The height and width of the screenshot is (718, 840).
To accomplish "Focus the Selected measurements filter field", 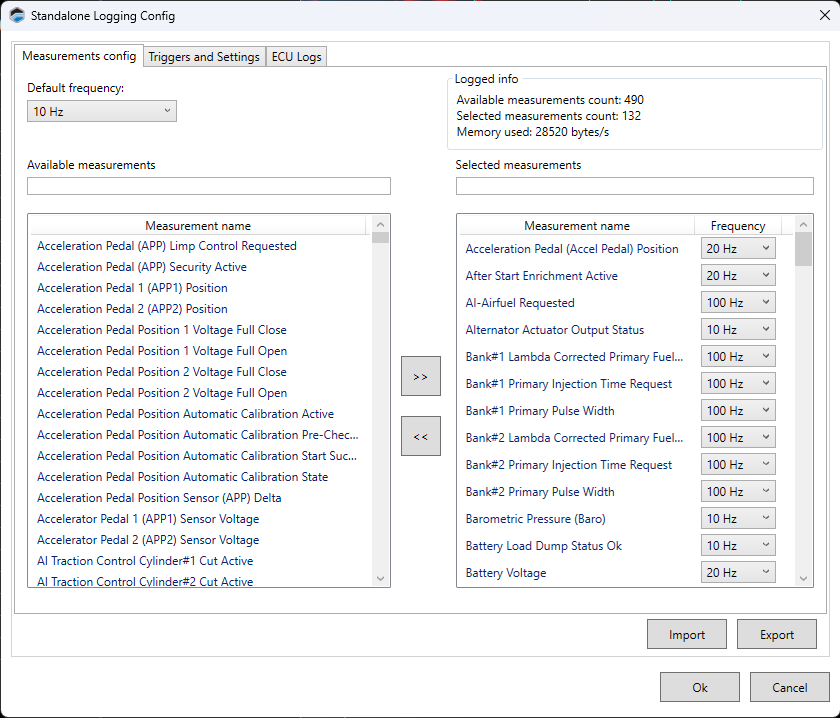I will [x=634, y=186].
